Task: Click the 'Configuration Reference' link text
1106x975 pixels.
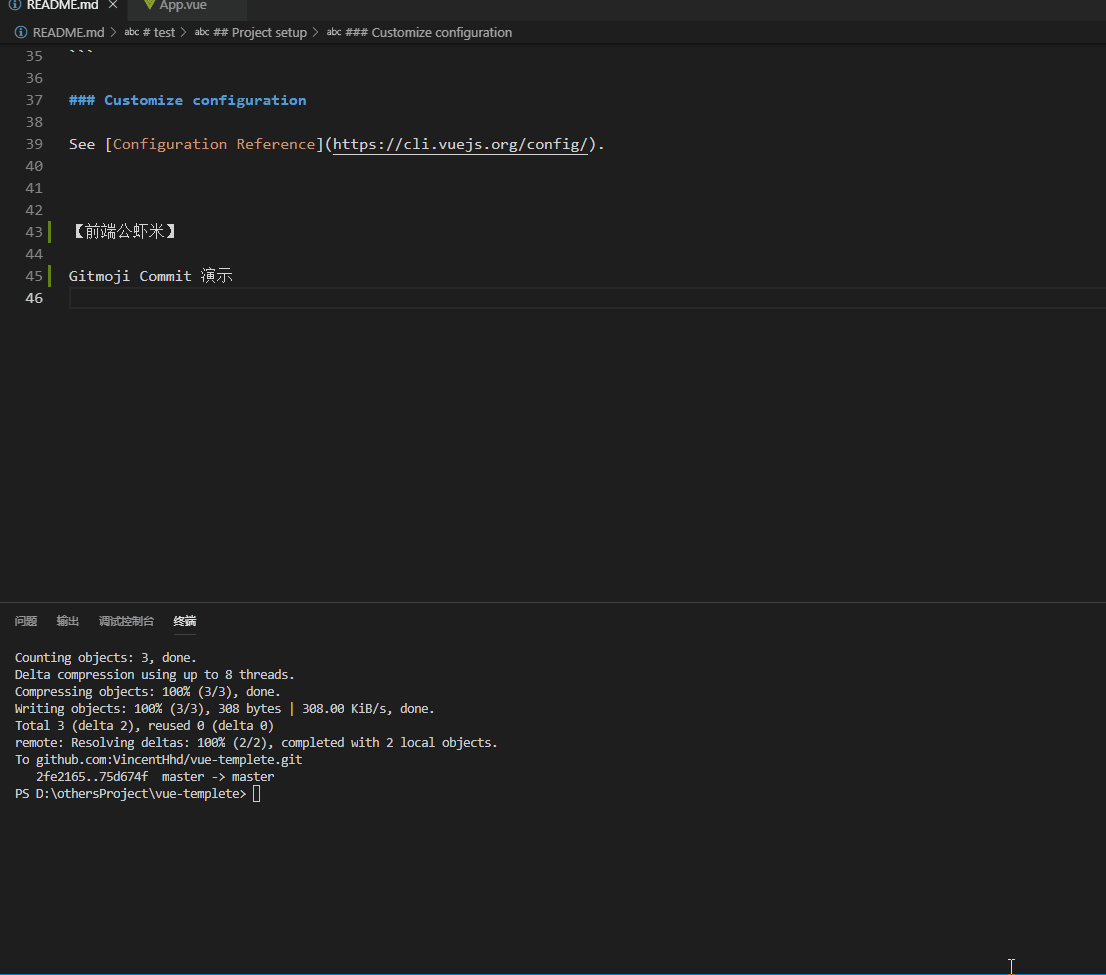Action: pyautogui.click(x=214, y=144)
